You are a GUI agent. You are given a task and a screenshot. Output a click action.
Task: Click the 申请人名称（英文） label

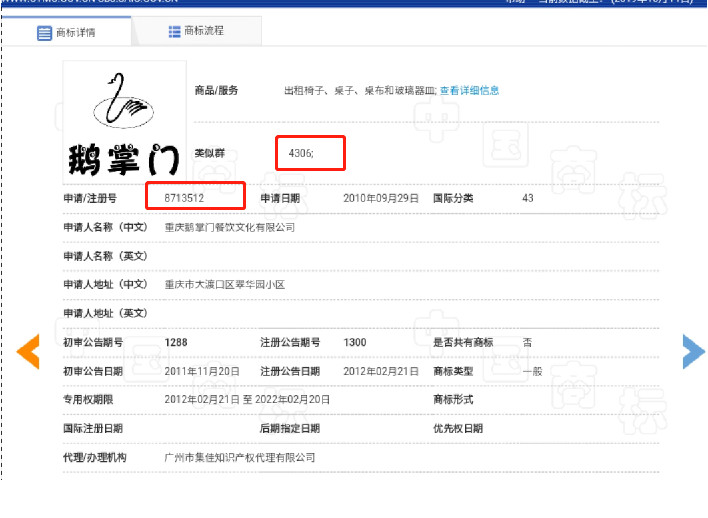[105, 256]
